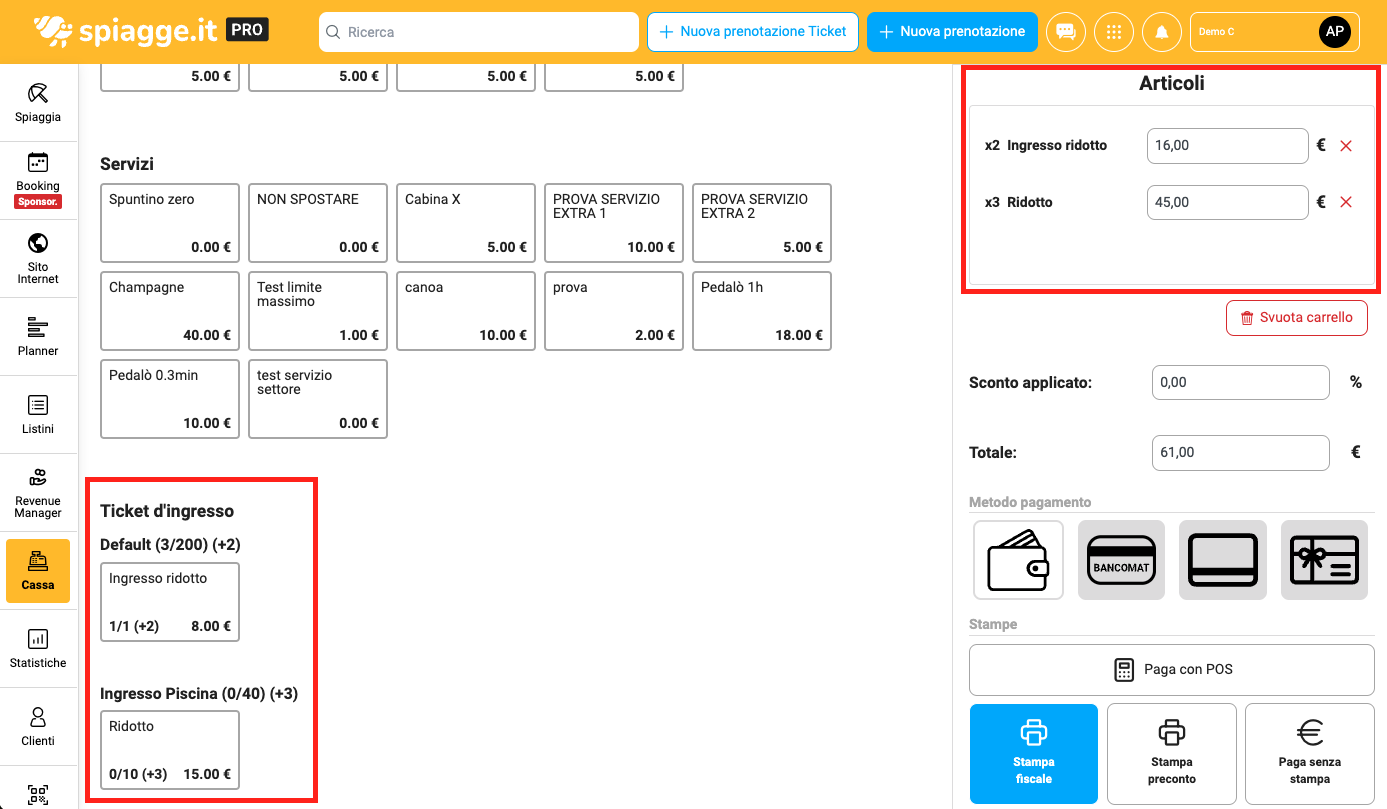Select the credit card payment icon
The image size is (1387, 809).
click(x=1222, y=560)
